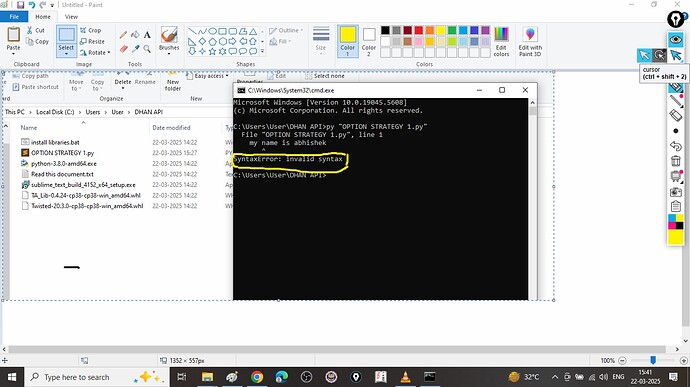690x387 pixels.
Task: Switch to the Home ribbon tab
Action: (x=43, y=17)
